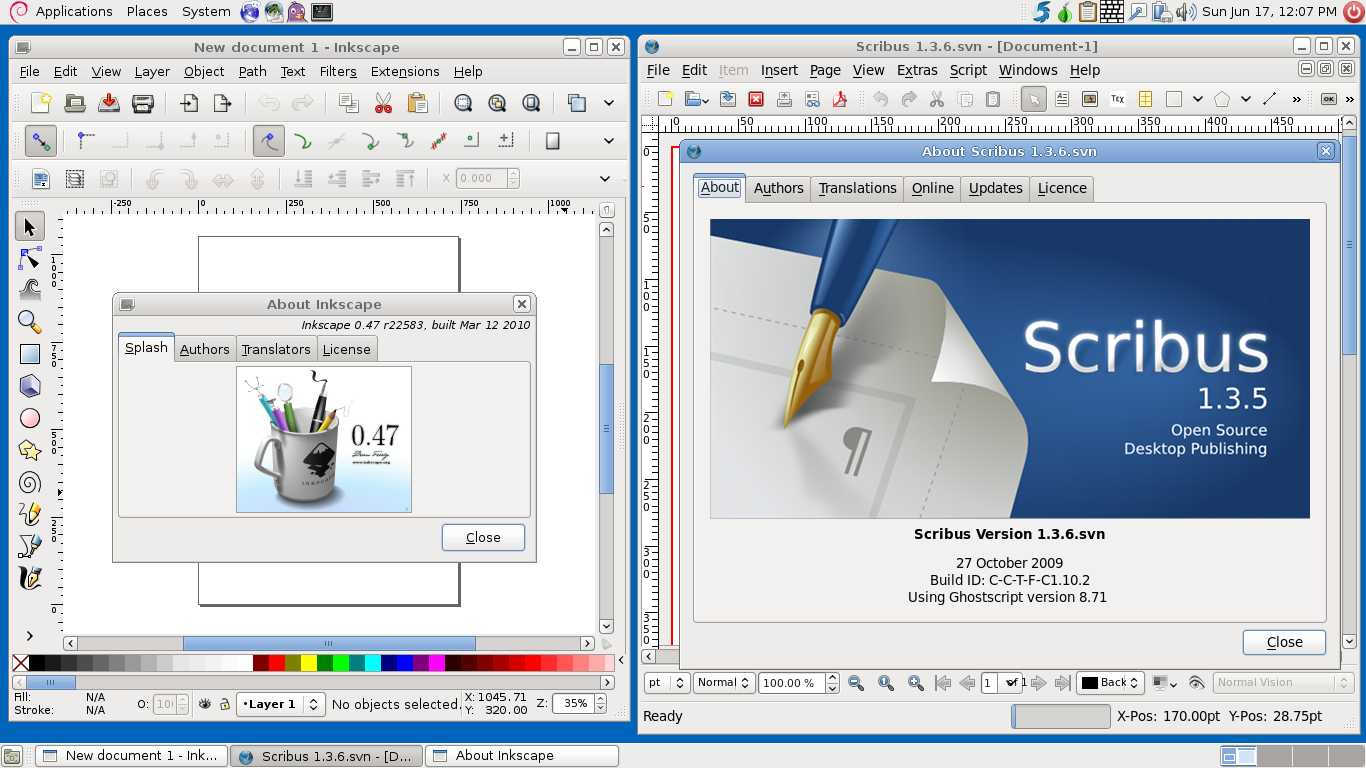Select the Zoom magnifier tool in Inkscape
1366x768 pixels.
(30, 322)
